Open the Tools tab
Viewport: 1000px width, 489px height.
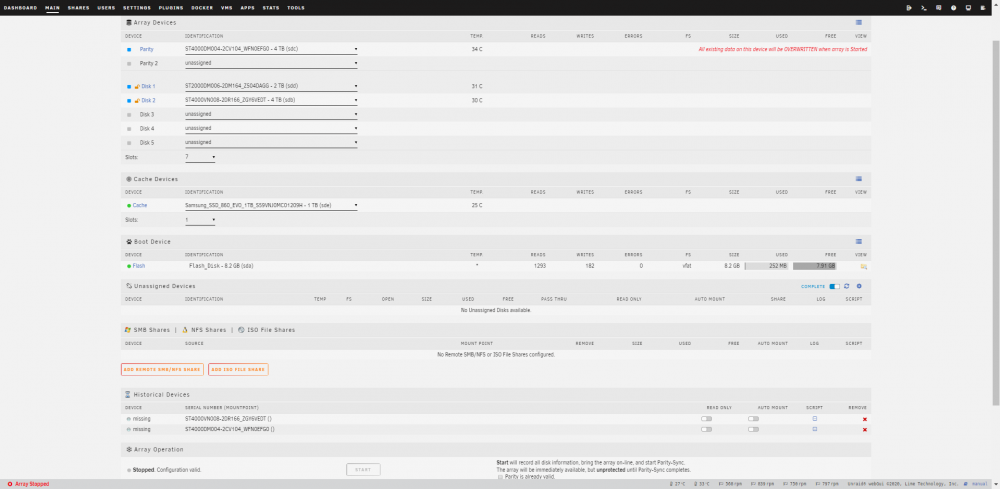[x=296, y=8]
